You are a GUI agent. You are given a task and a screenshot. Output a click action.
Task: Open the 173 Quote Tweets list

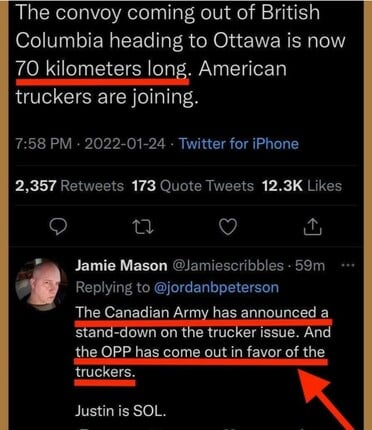(193, 186)
